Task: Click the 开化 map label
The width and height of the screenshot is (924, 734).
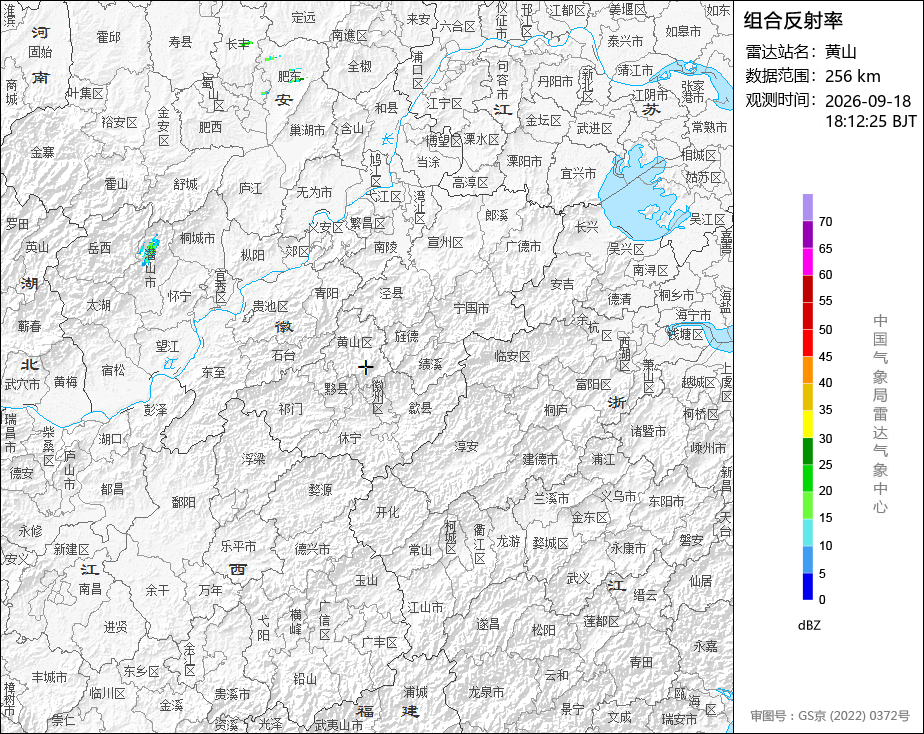Action: click(x=388, y=513)
